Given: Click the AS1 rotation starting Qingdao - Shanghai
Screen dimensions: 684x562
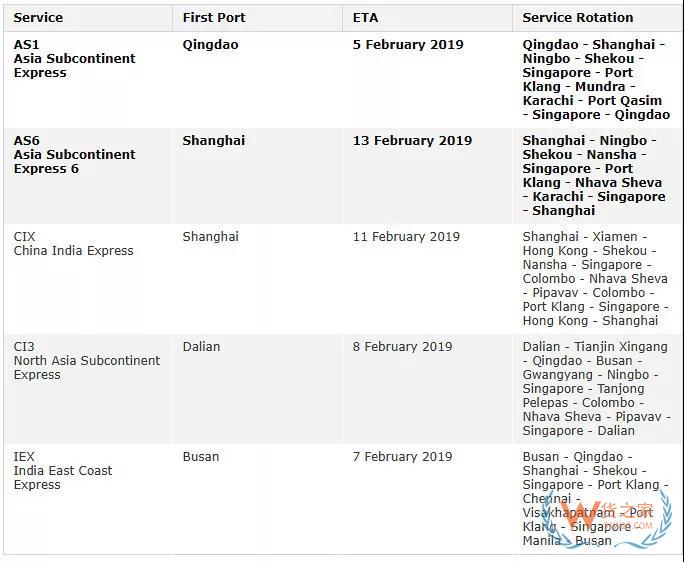Looking at the screenshot, I should click(x=596, y=79).
